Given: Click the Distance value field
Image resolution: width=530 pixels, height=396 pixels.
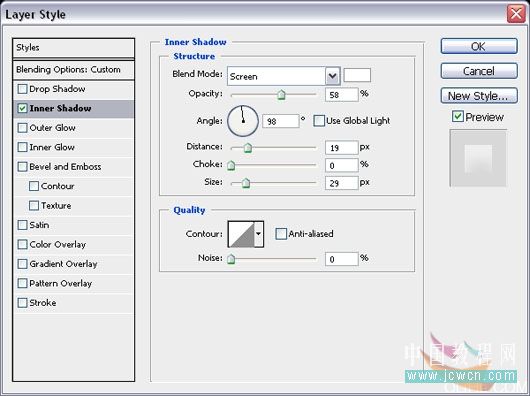Looking at the screenshot, I should (x=341, y=148).
